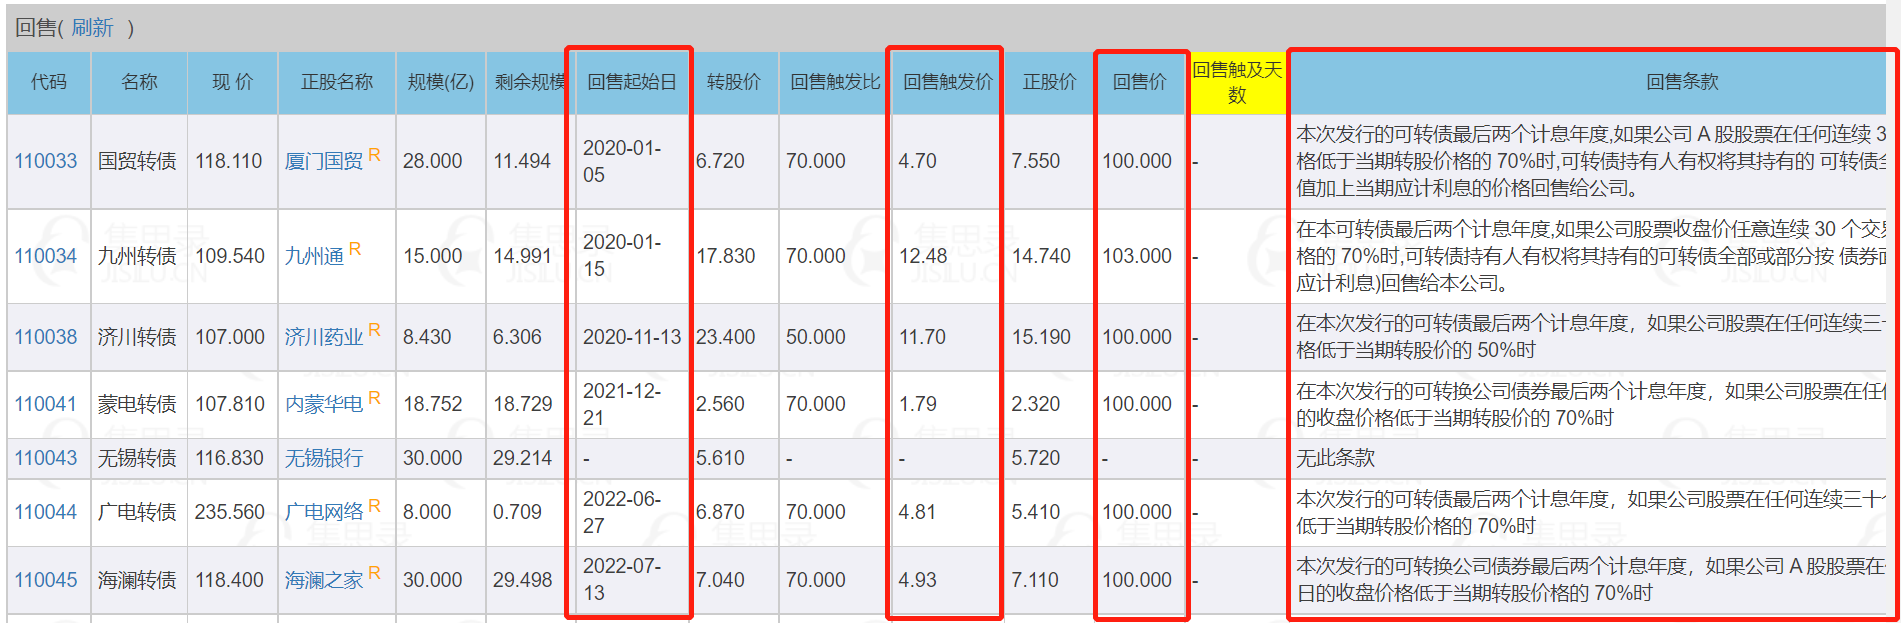Select the 蒙电转债 name cell
This screenshot has height=623, width=1901.
tap(137, 404)
